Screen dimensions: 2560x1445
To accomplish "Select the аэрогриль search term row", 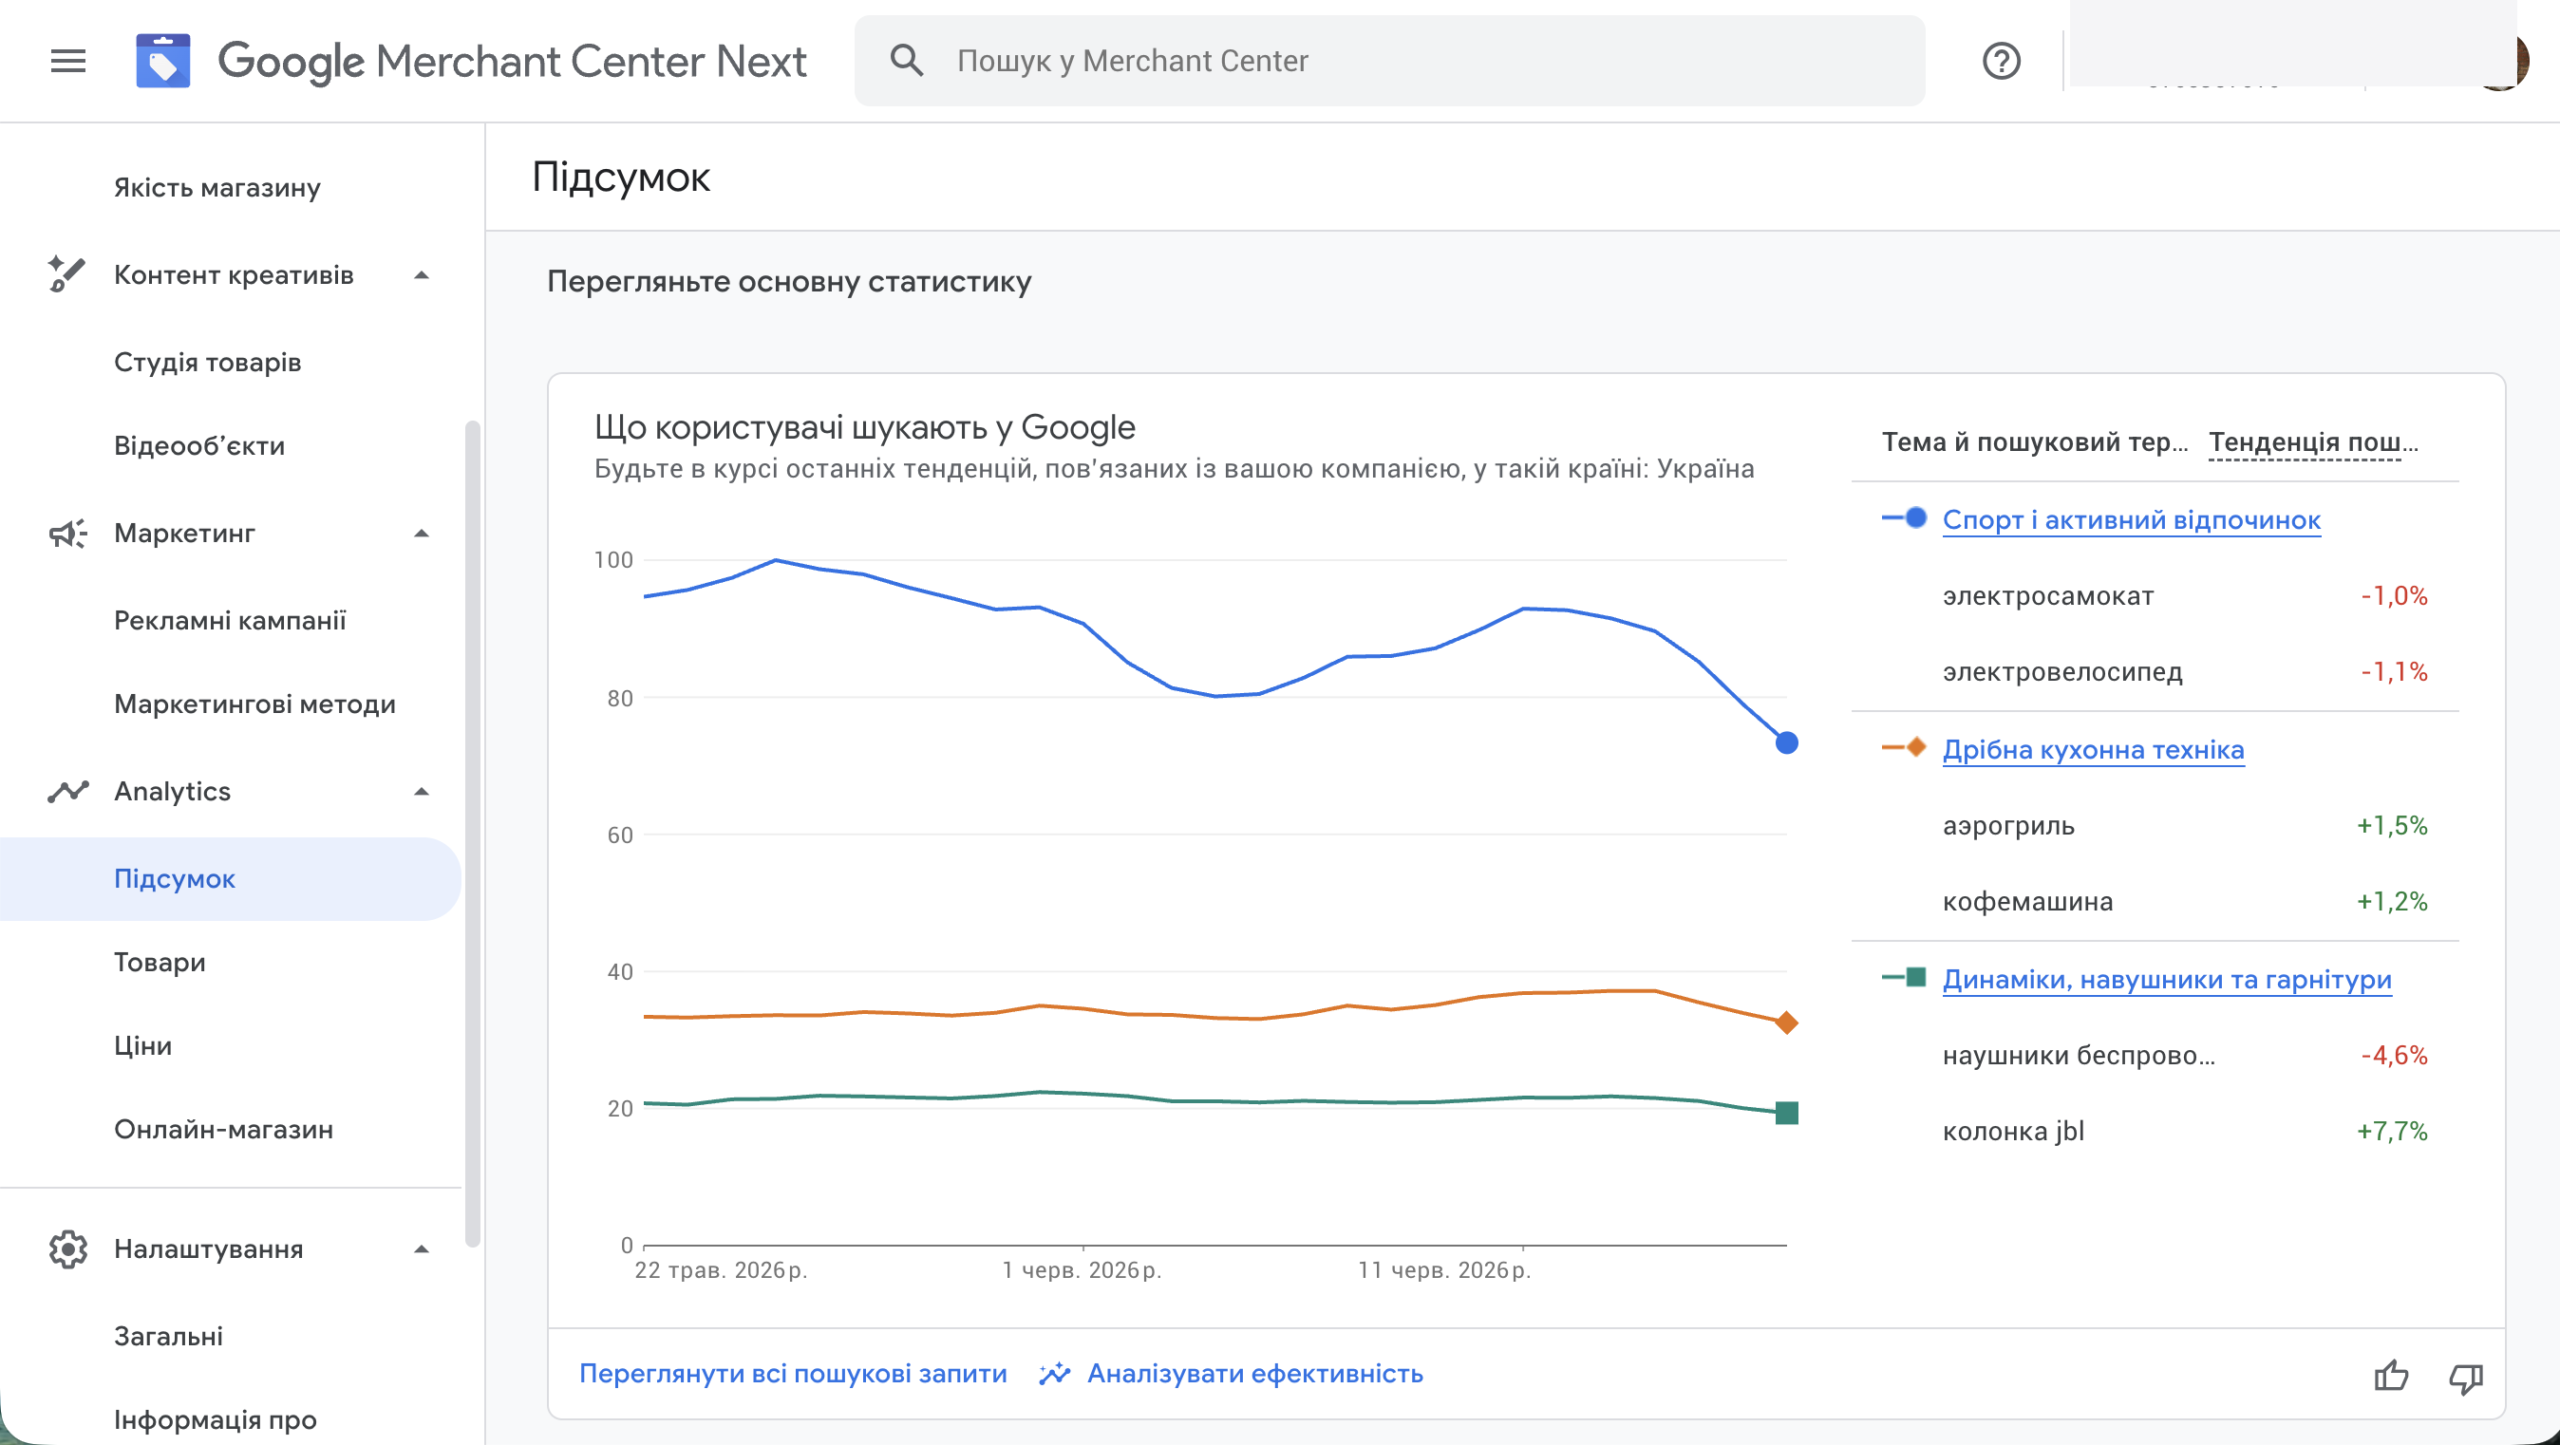I will coord(2155,826).
